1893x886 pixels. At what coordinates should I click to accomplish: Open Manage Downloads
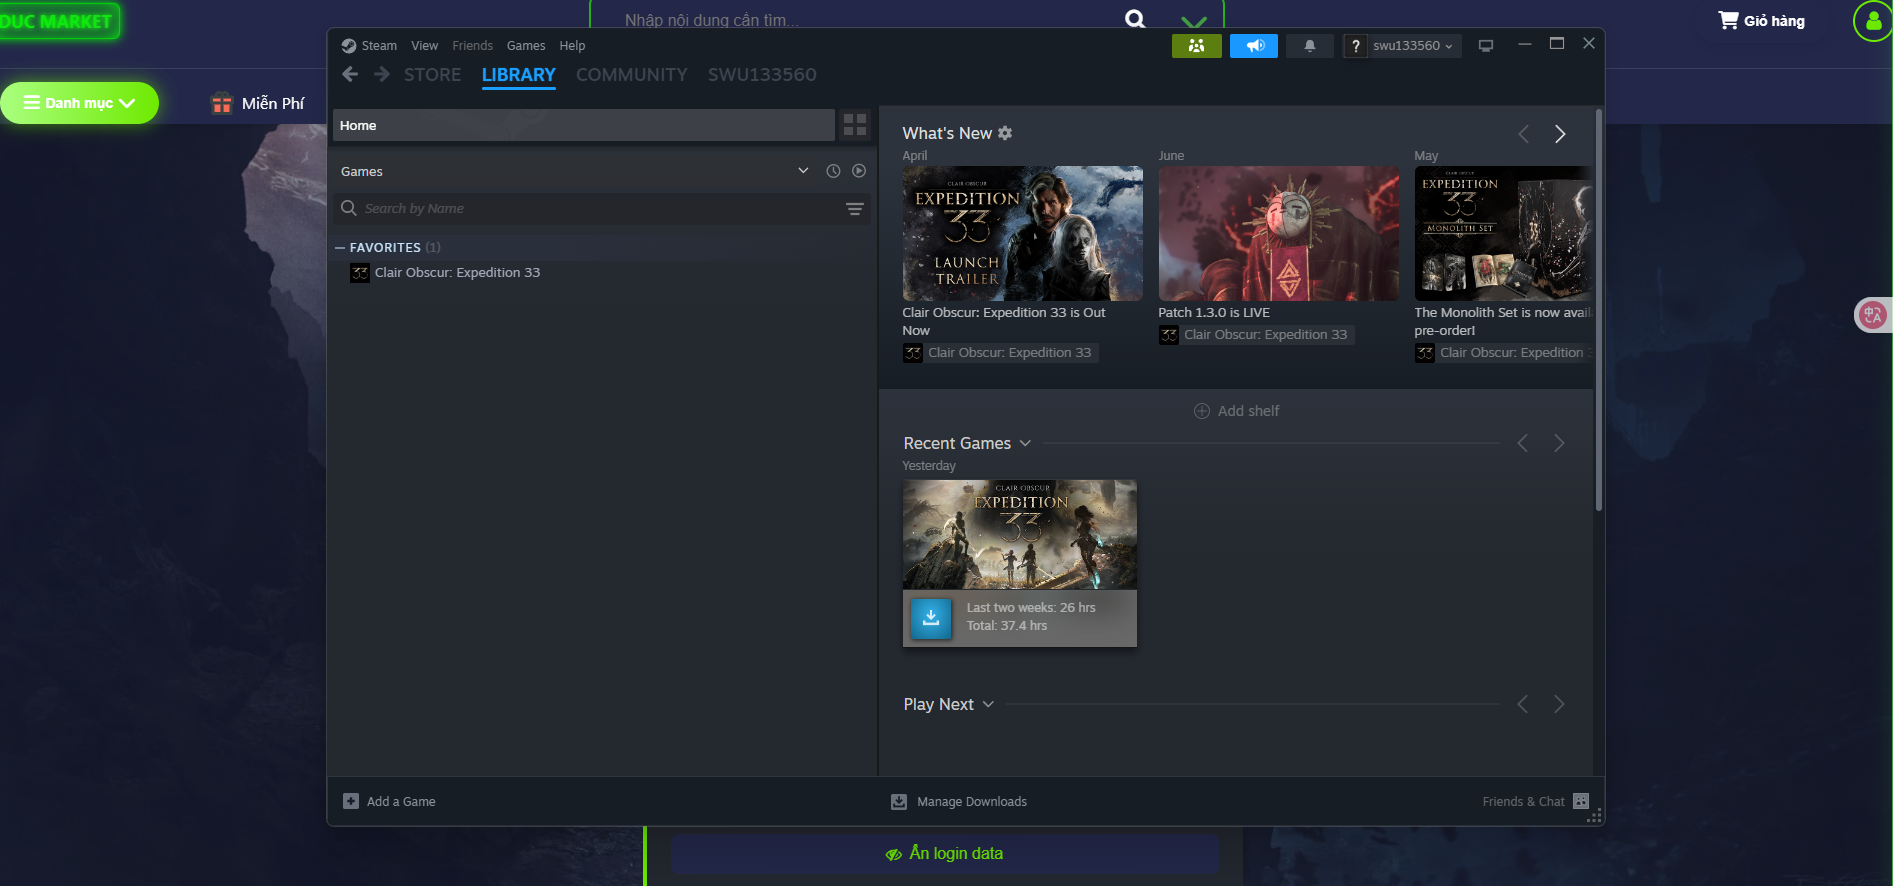(959, 802)
